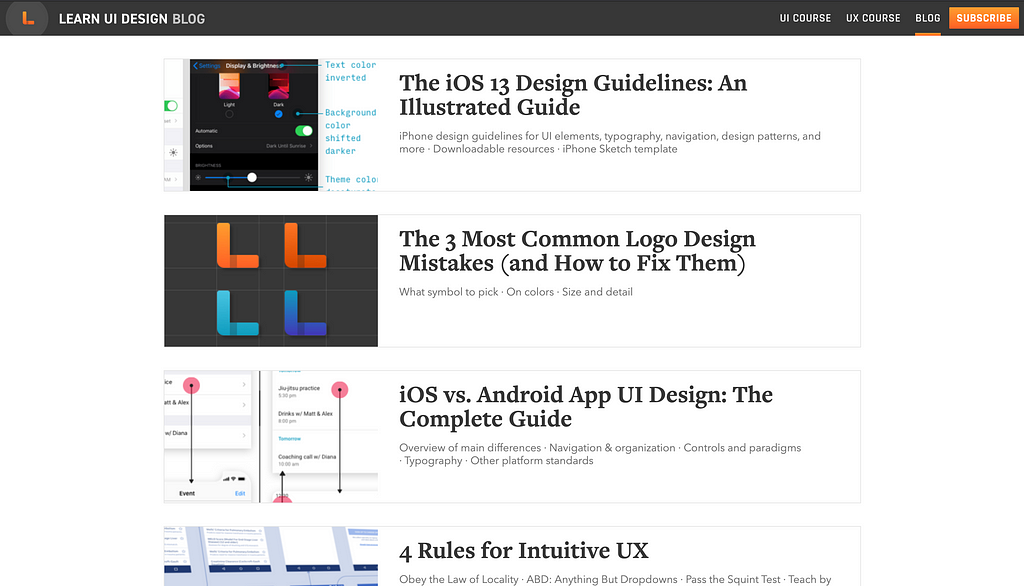Open the 4 Rules for Intuitive UX title
This screenshot has height=586, width=1024.
pyautogui.click(x=524, y=551)
